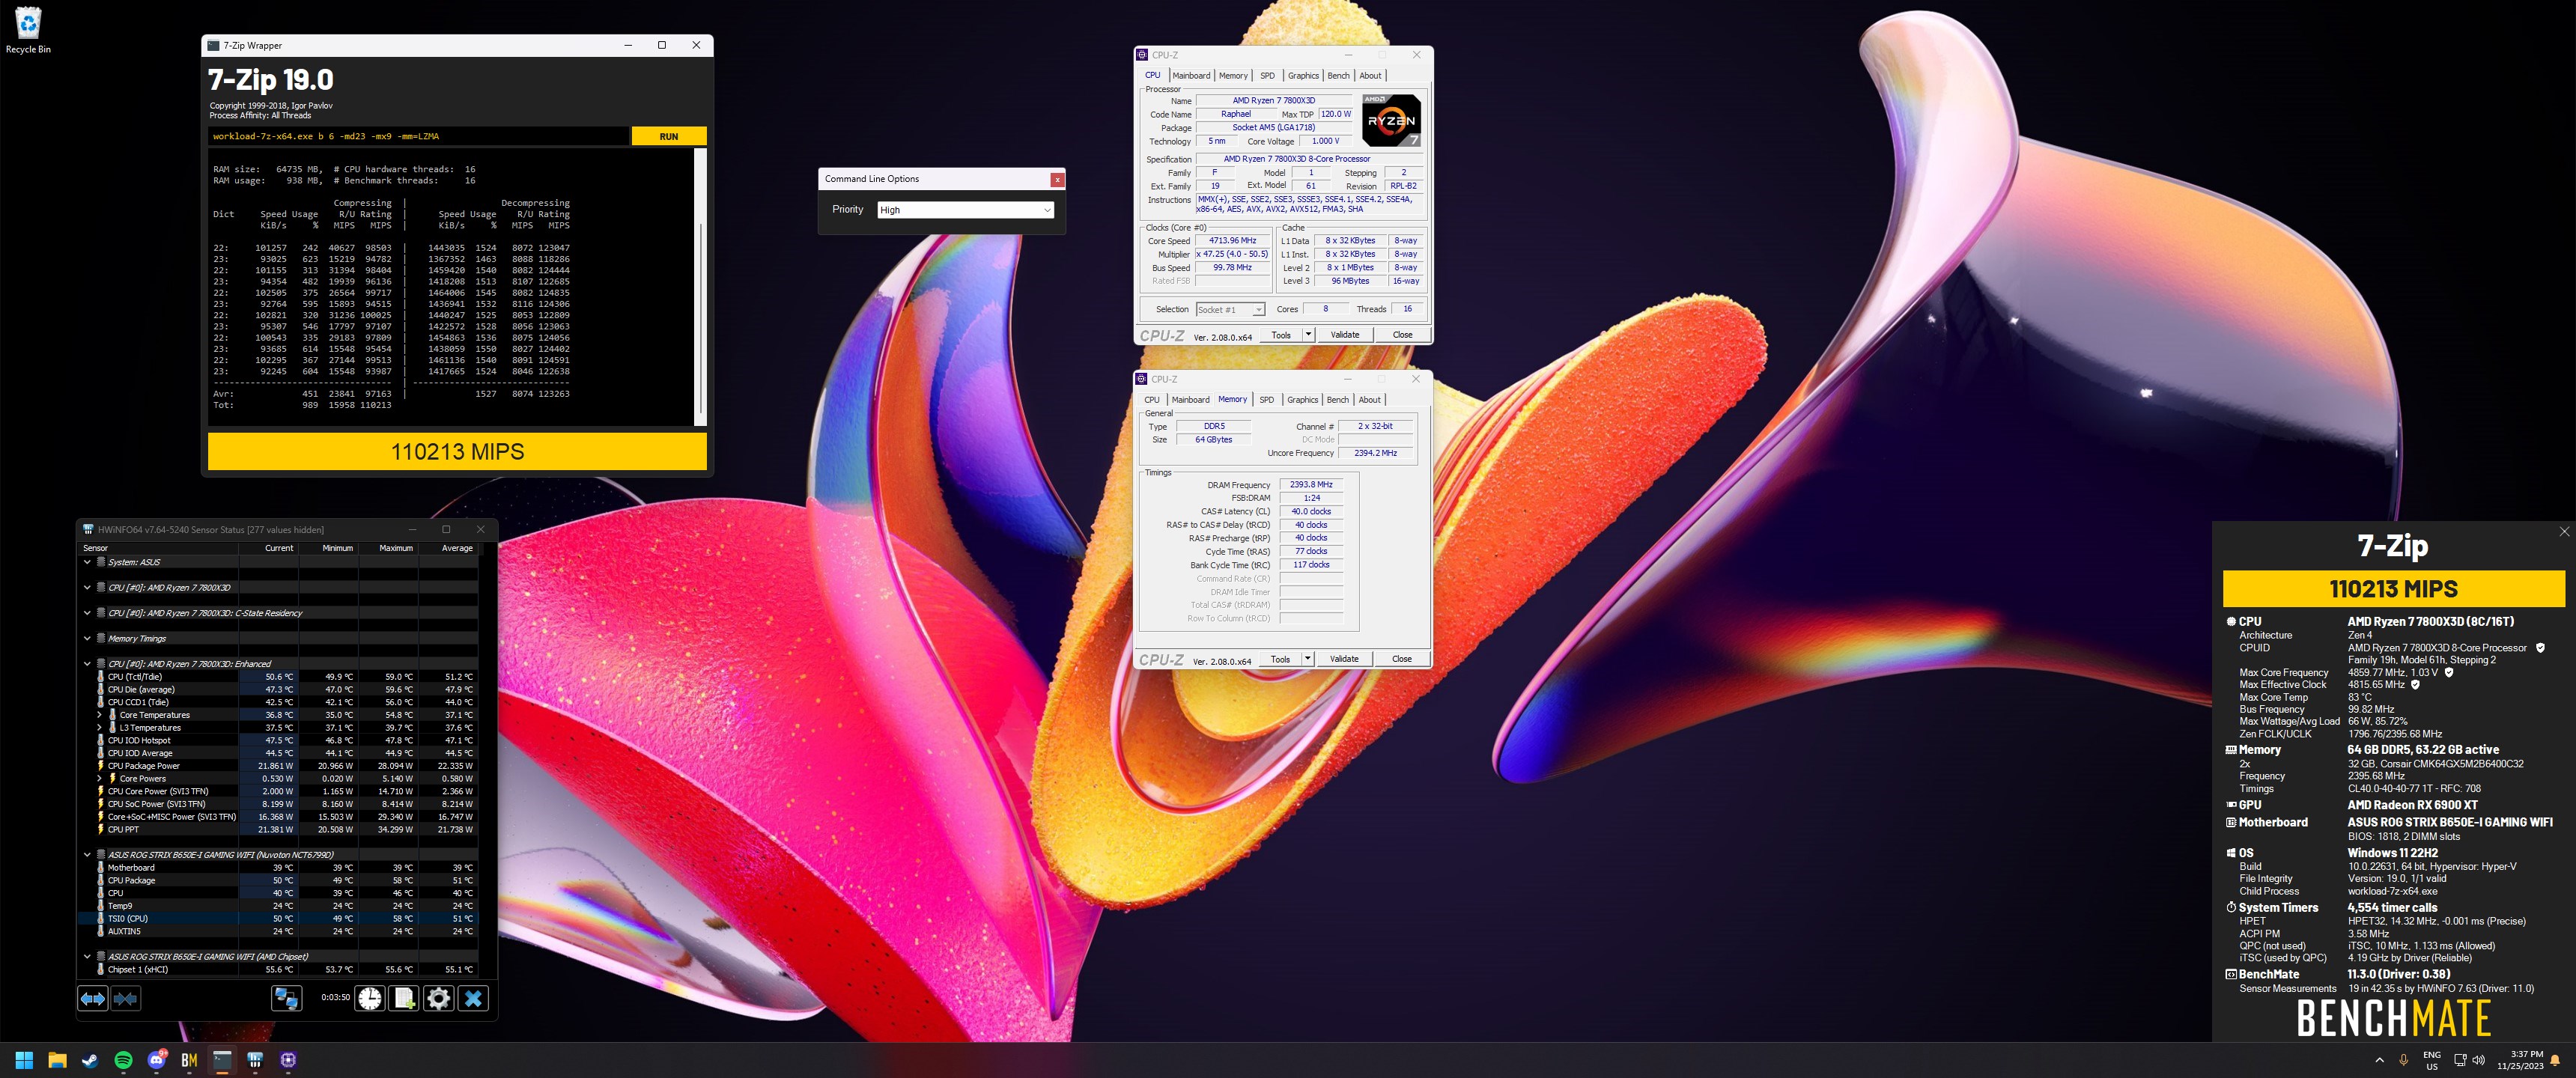
Task: Collapse Memory Timings sensor group
Action: [x=87, y=638]
